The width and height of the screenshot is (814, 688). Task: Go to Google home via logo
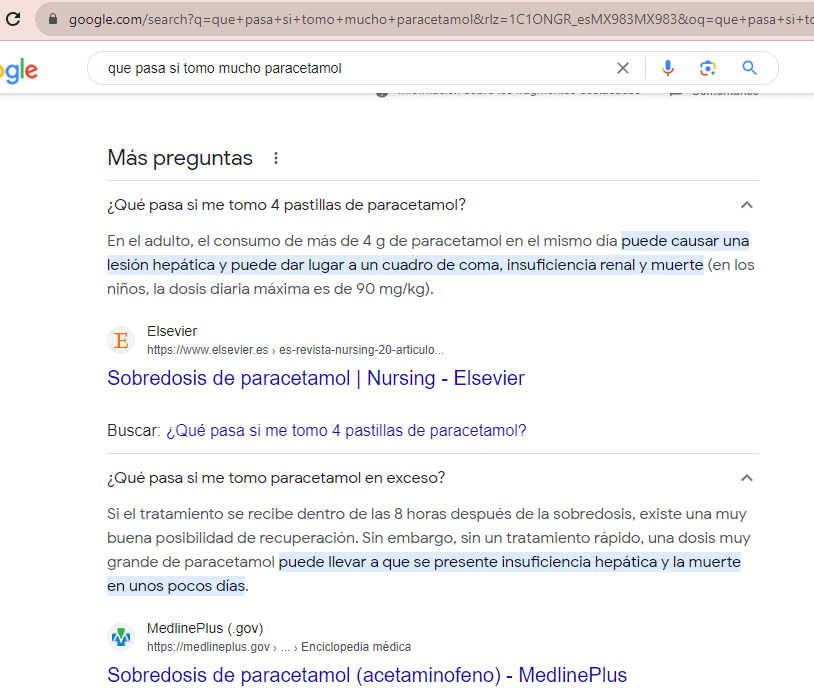(18, 70)
